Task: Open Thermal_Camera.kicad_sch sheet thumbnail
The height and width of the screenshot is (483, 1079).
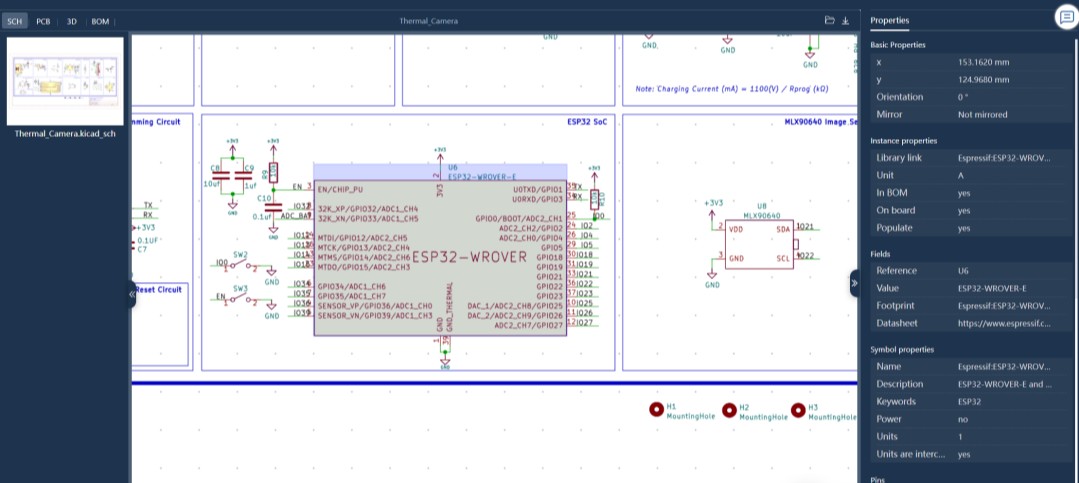Action: pos(66,82)
